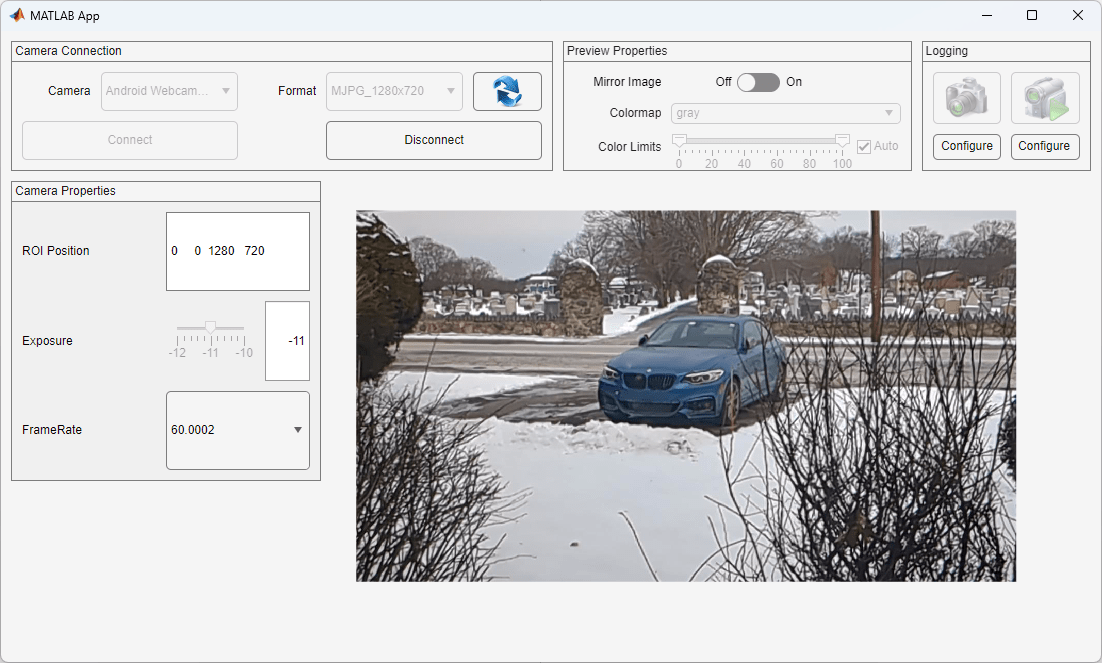Click the ROI Position input field
This screenshot has height=663, width=1102.
tap(237, 251)
